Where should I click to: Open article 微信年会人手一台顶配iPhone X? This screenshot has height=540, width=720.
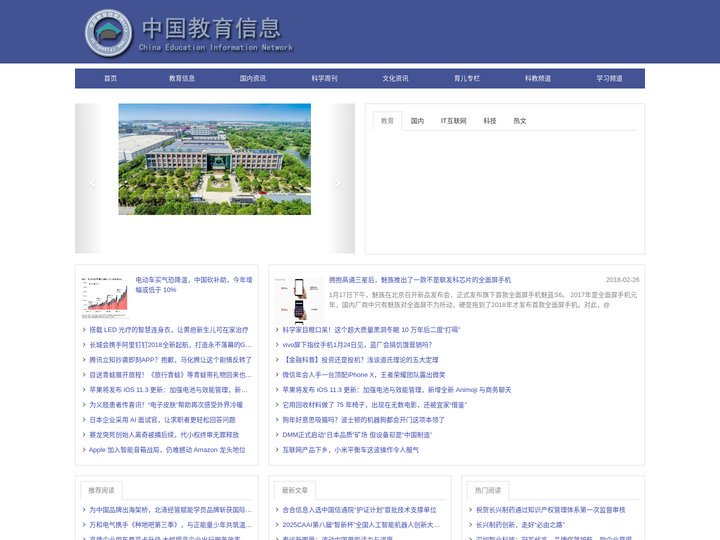click(x=364, y=375)
